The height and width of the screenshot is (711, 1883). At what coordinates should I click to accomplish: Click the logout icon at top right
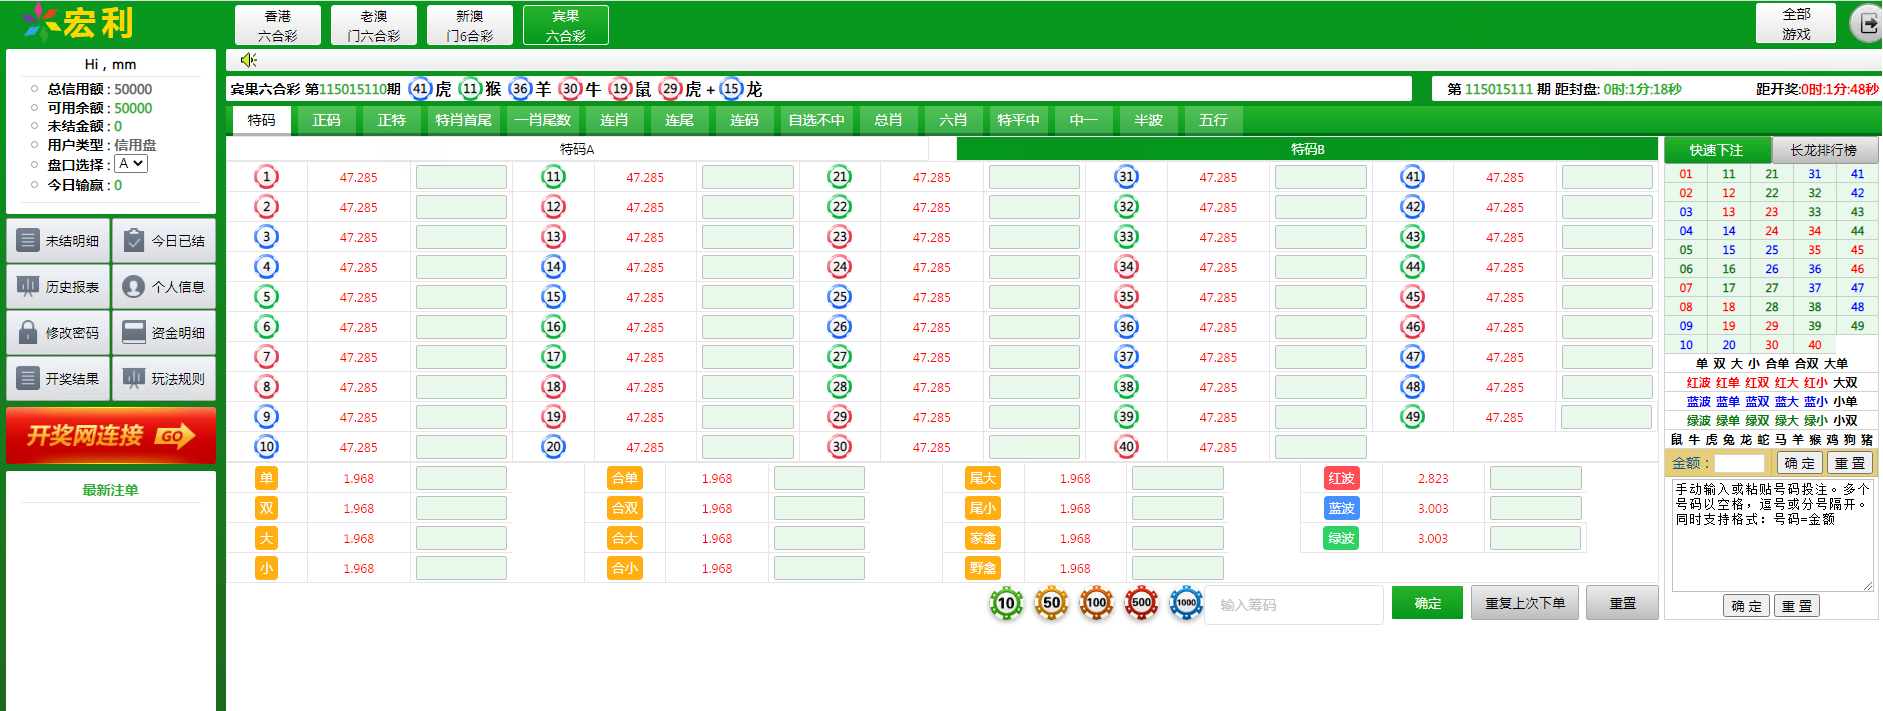click(1866, 24)
